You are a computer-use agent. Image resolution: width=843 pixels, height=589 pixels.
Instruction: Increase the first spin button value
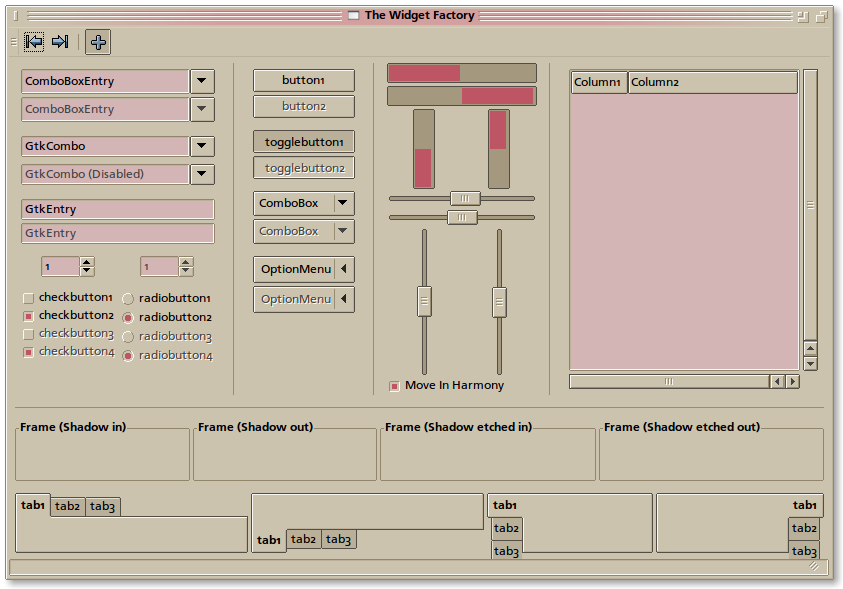click(87, 262)
